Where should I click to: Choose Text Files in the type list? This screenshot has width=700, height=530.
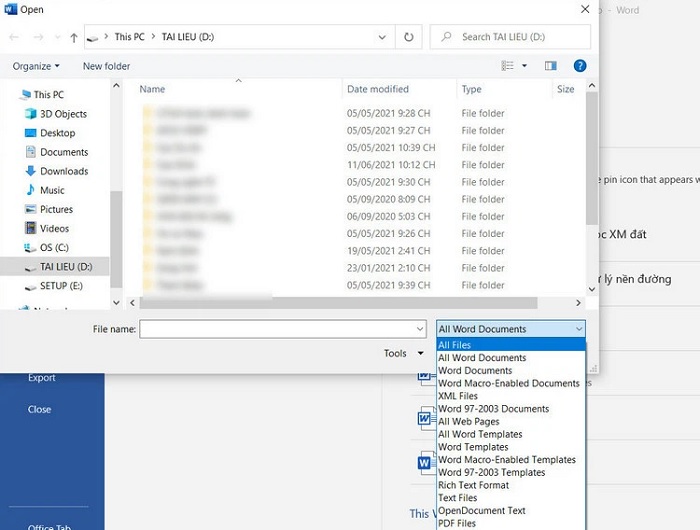click(511, 498)
